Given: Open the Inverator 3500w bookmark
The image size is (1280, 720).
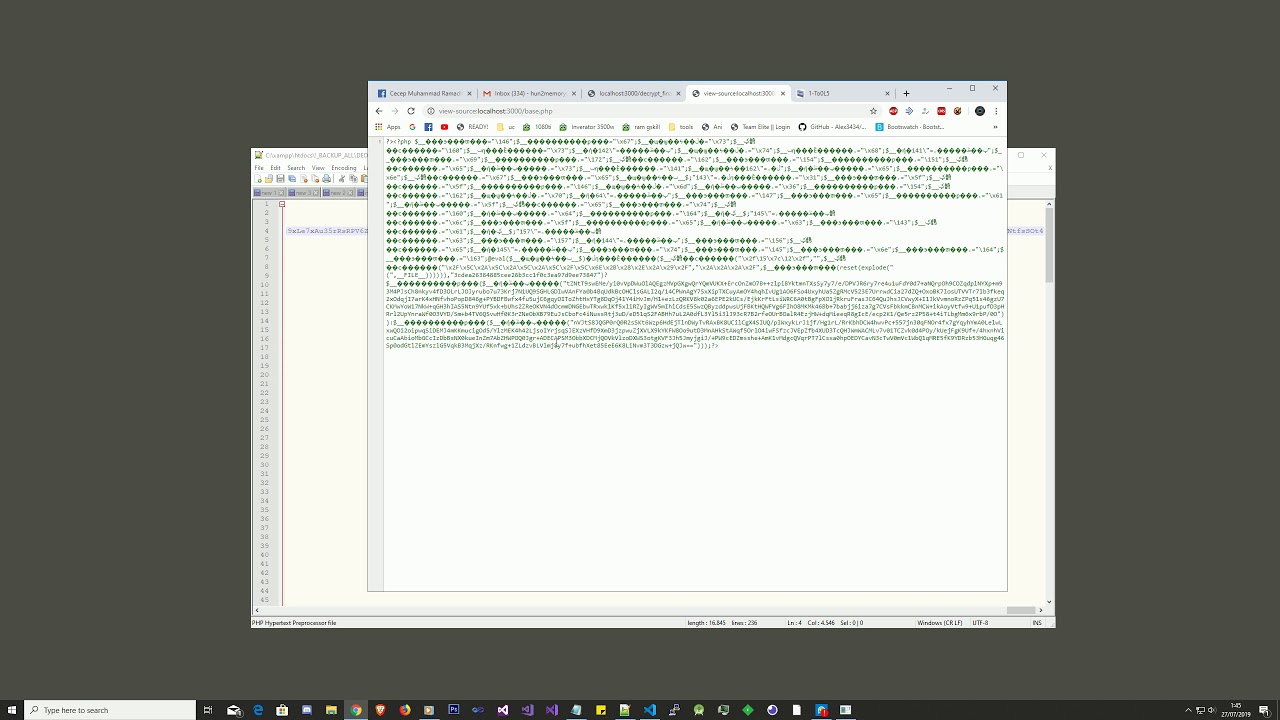Looking at the screenshot, I should click(587, 127).
